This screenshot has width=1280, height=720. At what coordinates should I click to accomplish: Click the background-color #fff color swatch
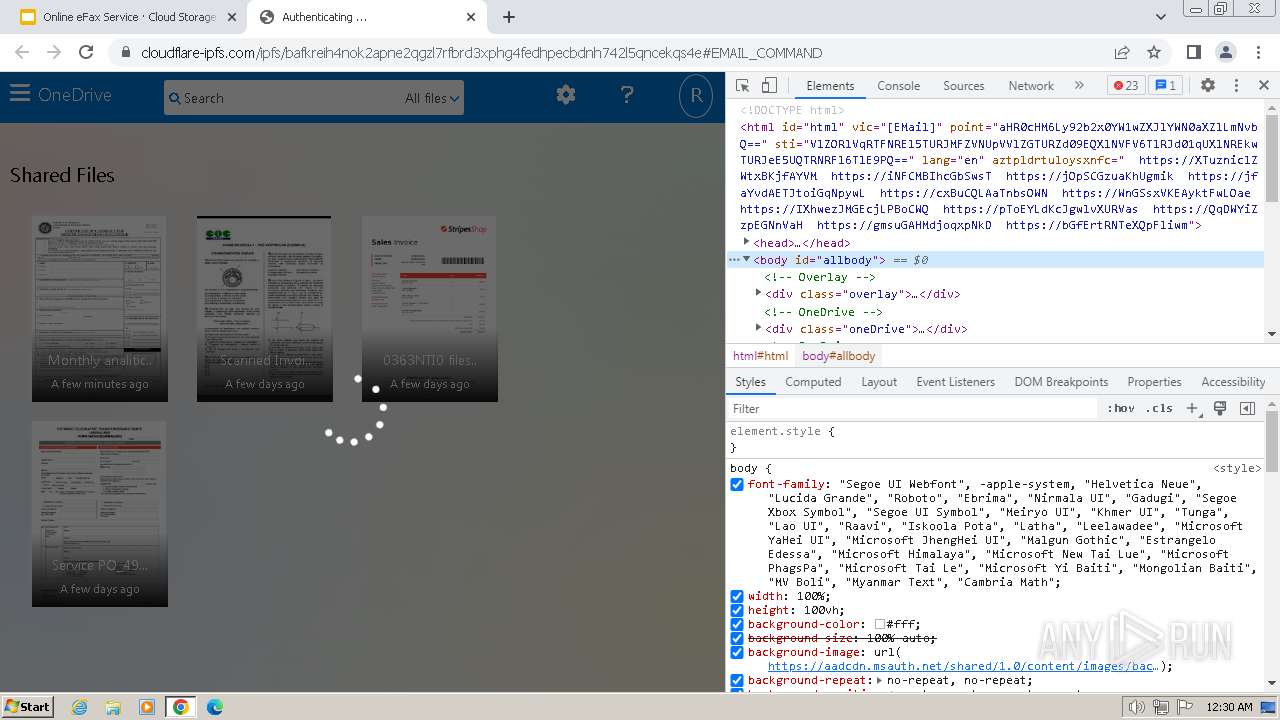point(880,624)
